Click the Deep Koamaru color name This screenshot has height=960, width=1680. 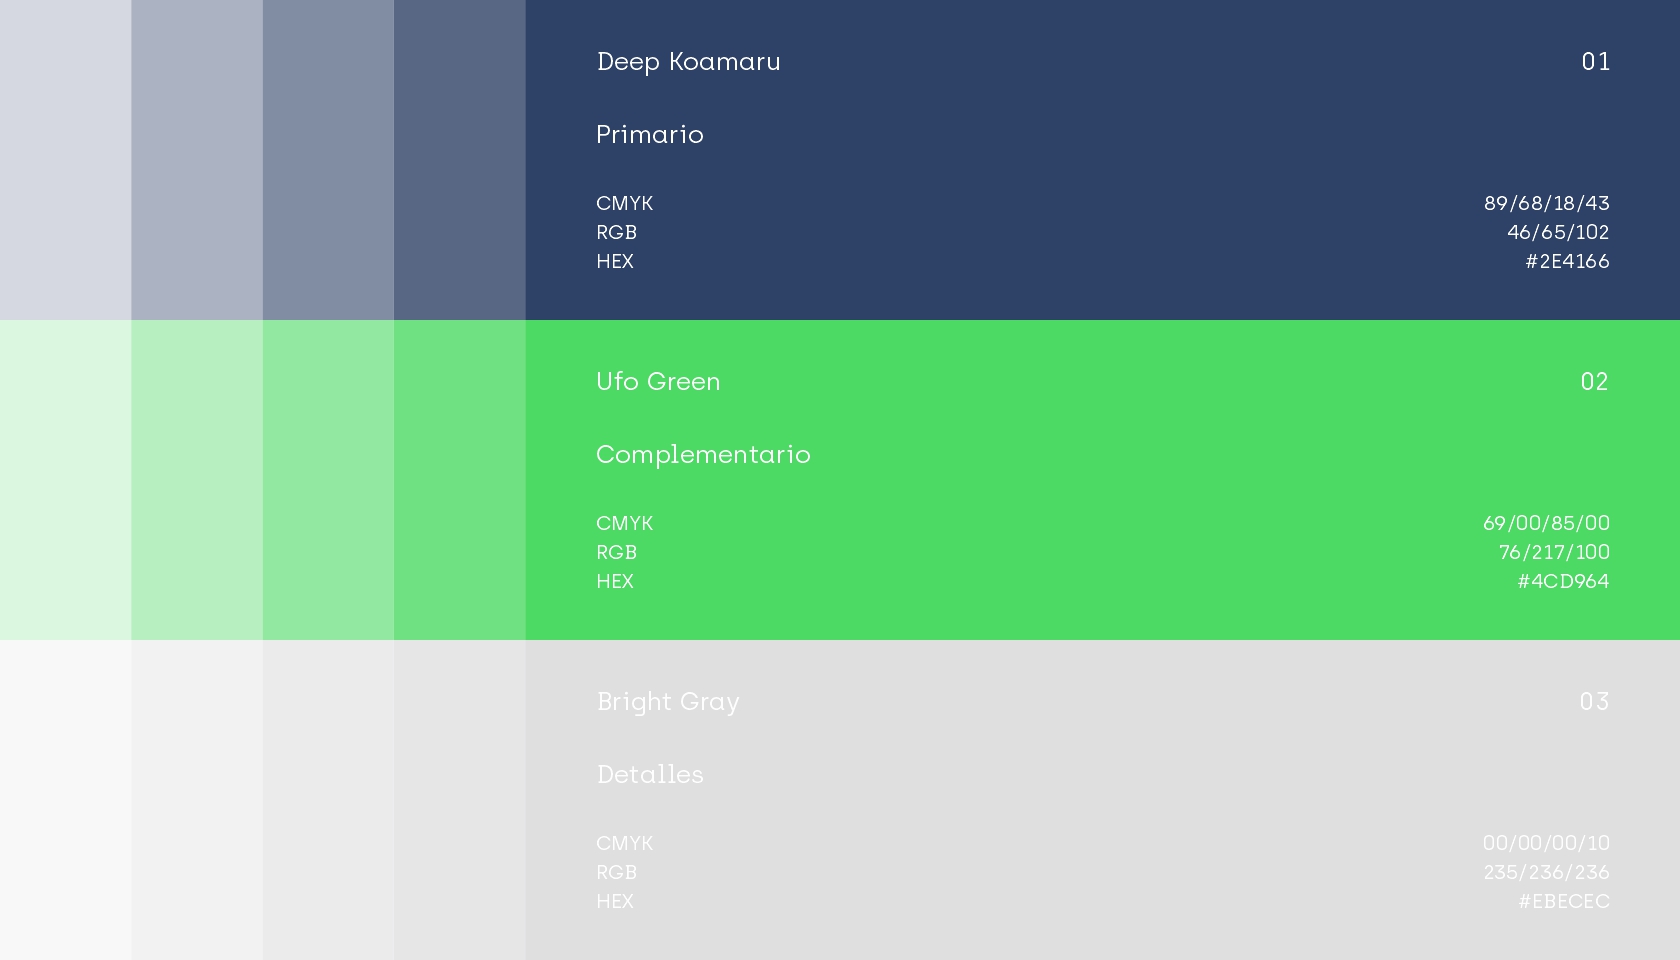pyautogui.click(x=688, y=62)
